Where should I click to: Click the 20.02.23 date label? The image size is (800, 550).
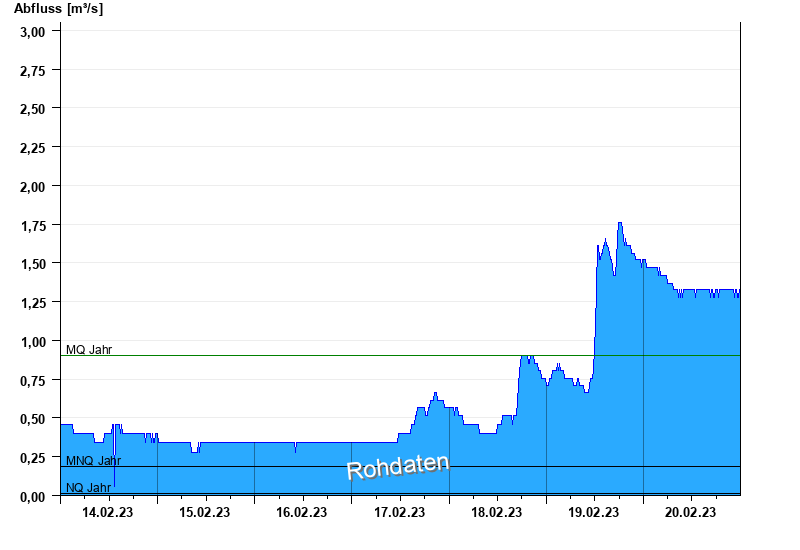point(690,513)
